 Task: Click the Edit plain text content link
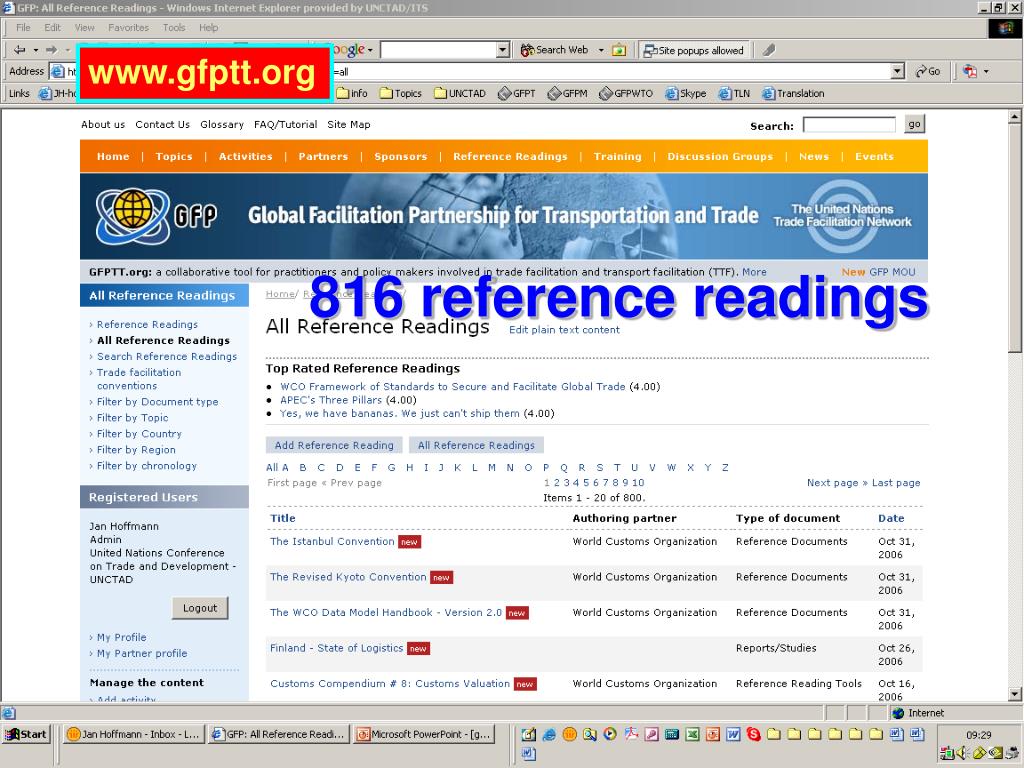[564, 330]
